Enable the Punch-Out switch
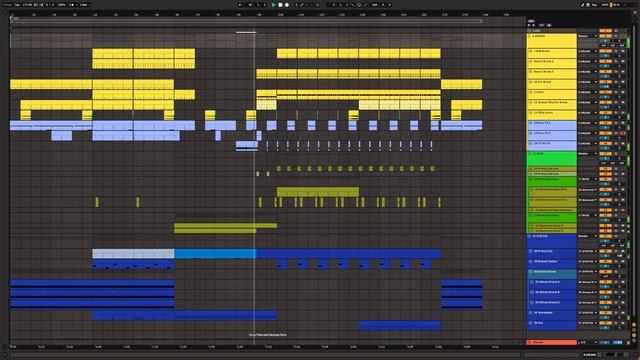640x360 pixels. pyautogui.click(x=365, y=5)
